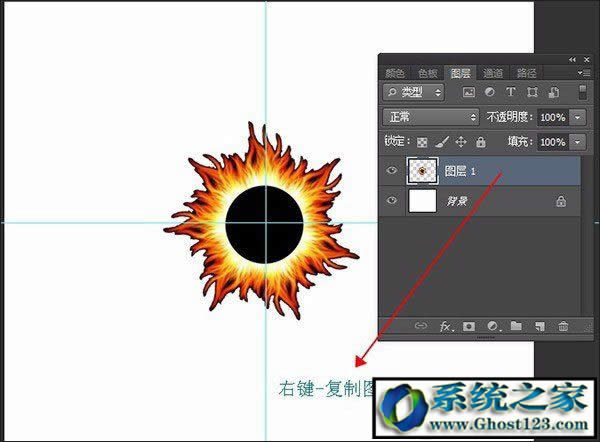Click the 背景 layer lock icon
The image size is (600, 442).
coord(561,201)
